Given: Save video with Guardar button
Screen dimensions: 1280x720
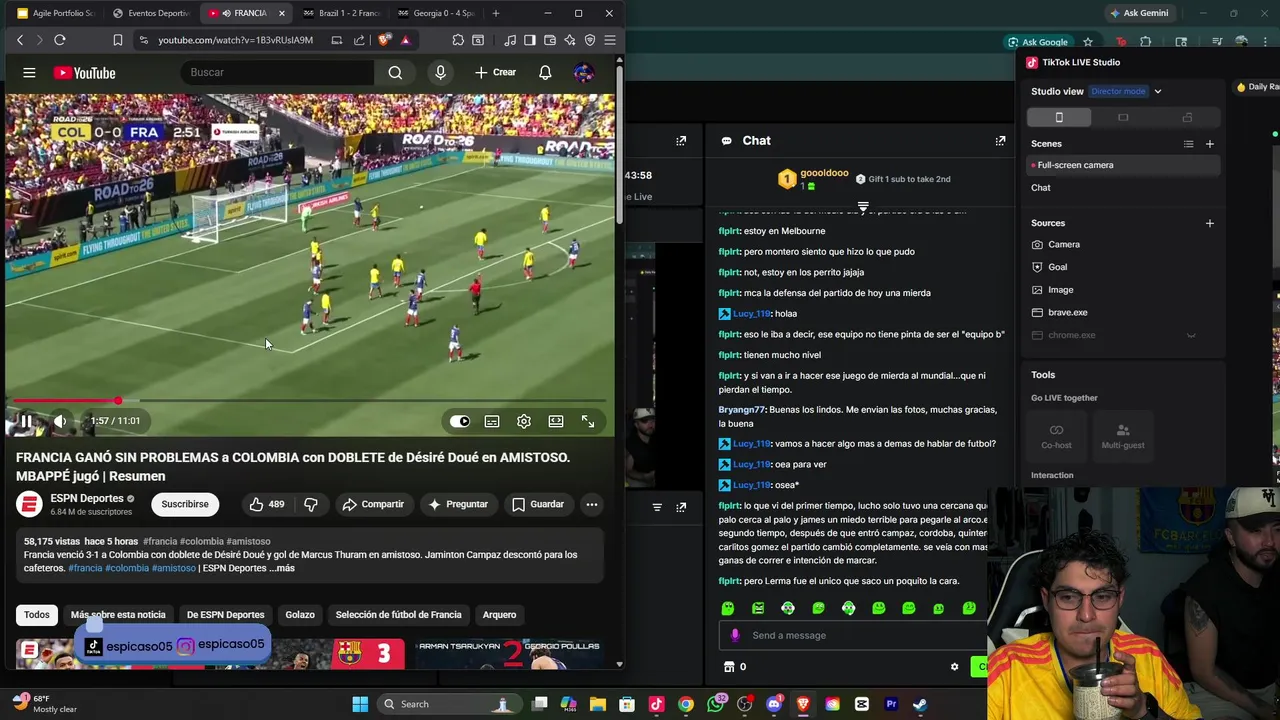Looking at the screenshot, I should coord(538,504).
